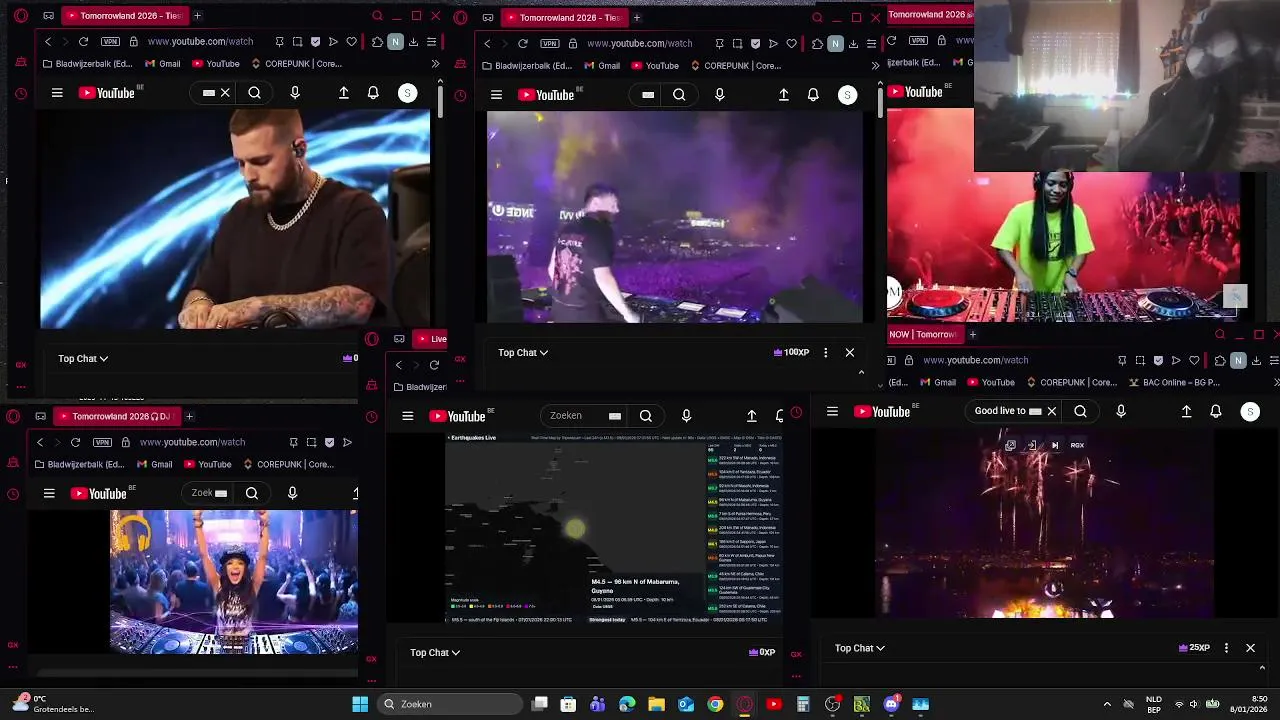The height and width of the screenshot is (720, 1280).
Task: Start voice search in top-middle YouTube window
Action: (x=720, y=95)
